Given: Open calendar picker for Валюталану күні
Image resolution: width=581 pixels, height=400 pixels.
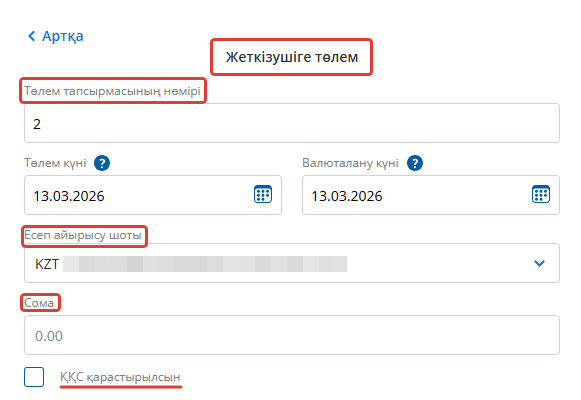Looking at the screenshot, I should click(541, 194).
